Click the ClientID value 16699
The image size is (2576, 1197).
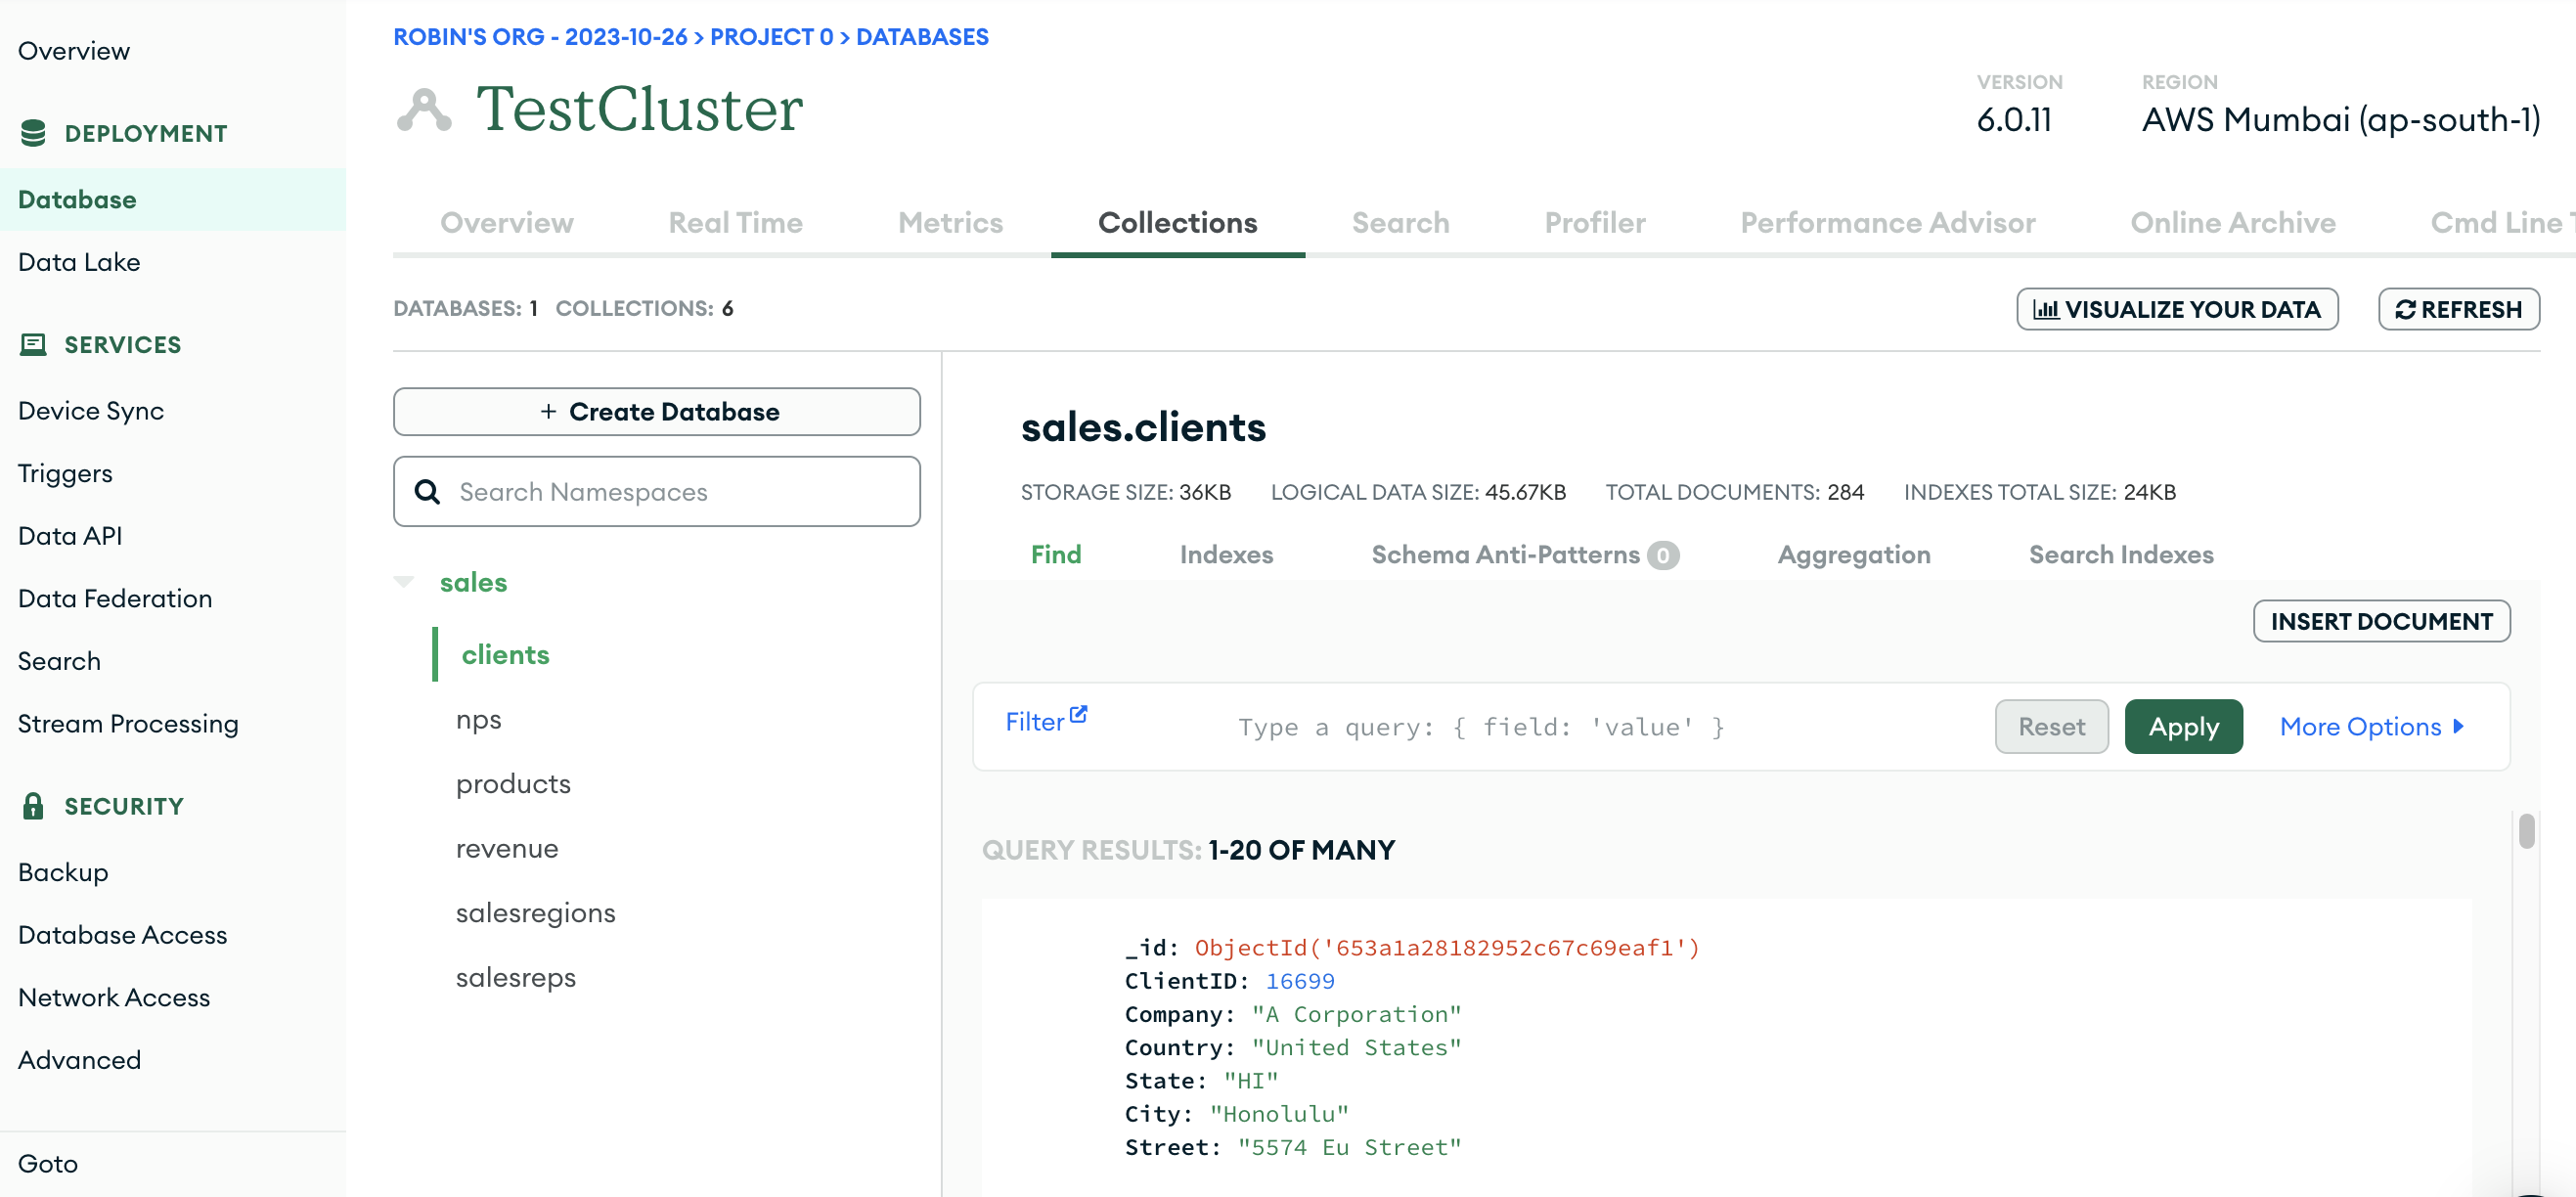(x=1299, y=981)
